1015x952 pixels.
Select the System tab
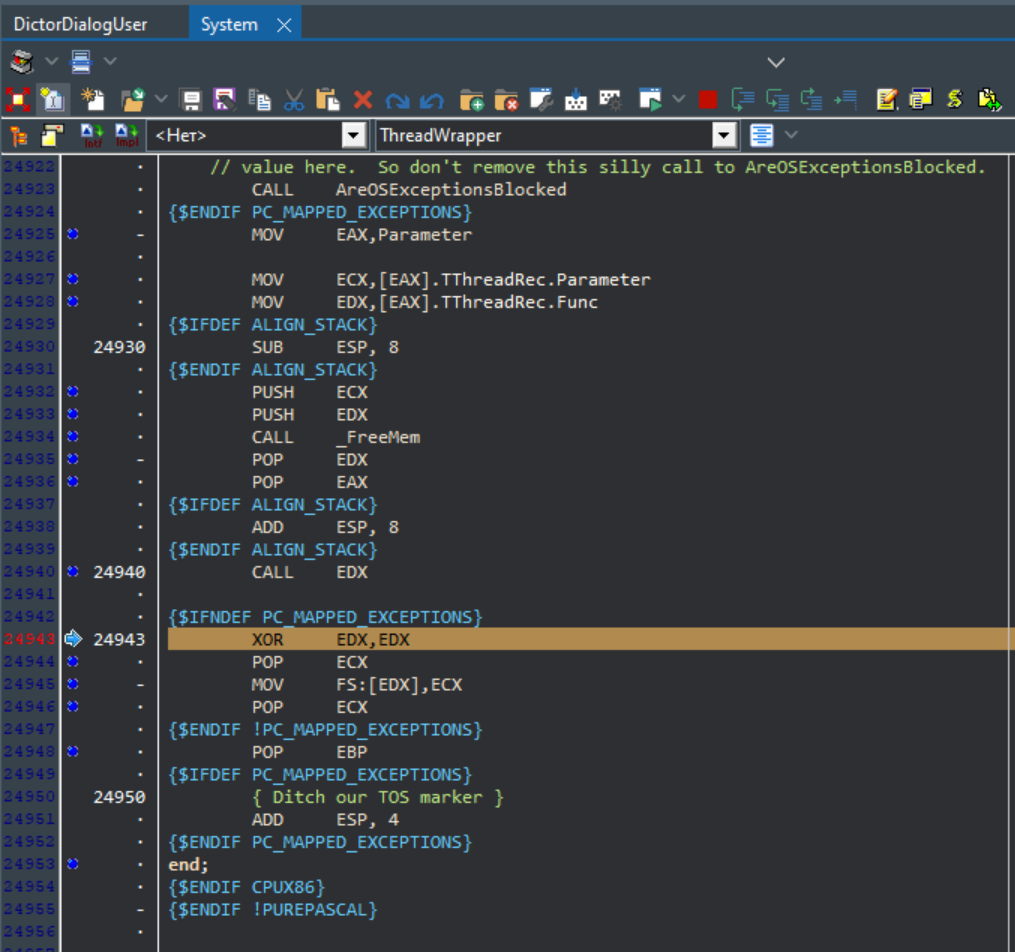click(x=229, y=25)
